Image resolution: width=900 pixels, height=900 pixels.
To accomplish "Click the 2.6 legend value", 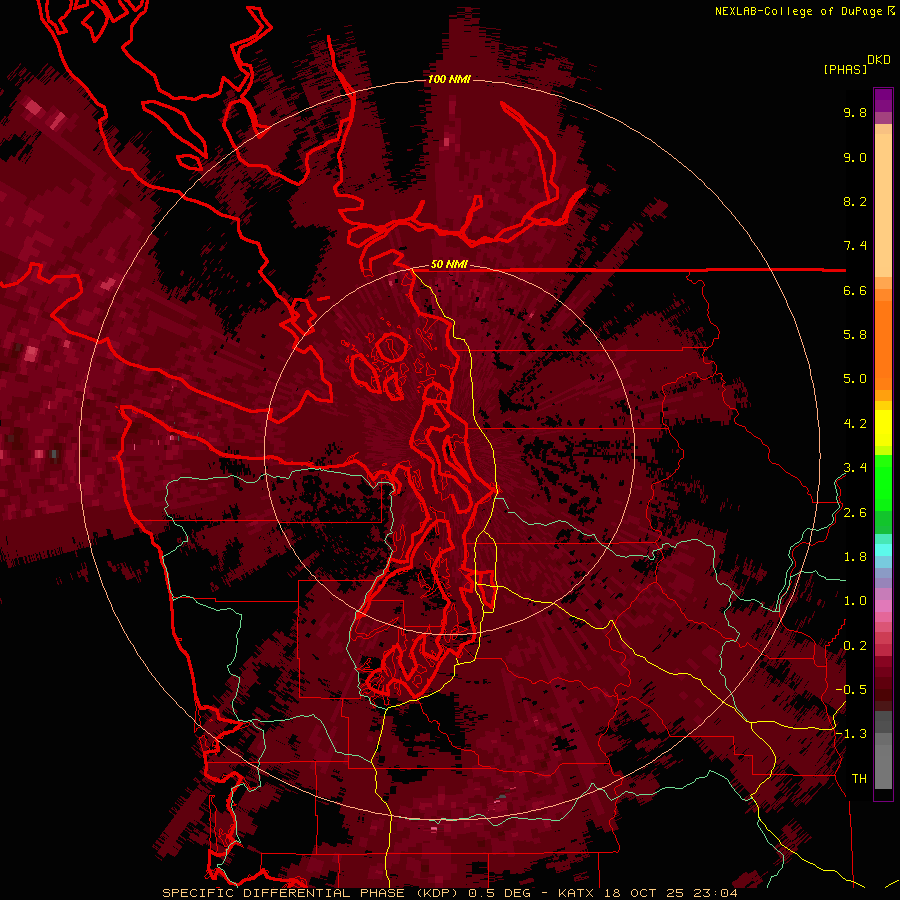I will point(855,513).
